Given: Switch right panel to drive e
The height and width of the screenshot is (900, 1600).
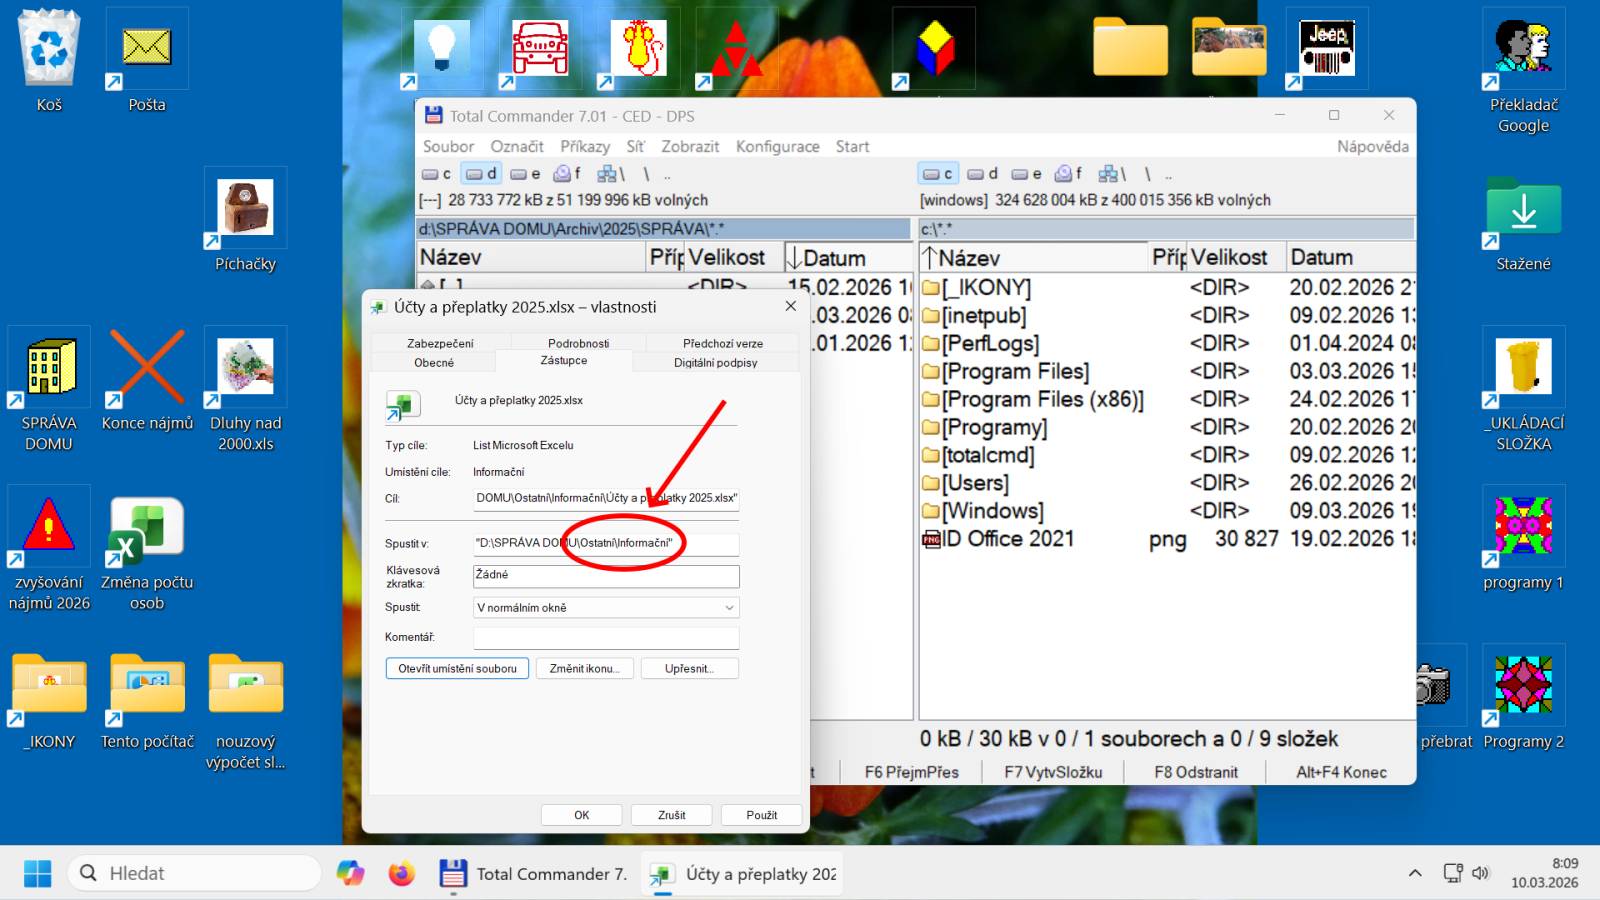Looking at the screenshot, I should (x=1026, y=174).
